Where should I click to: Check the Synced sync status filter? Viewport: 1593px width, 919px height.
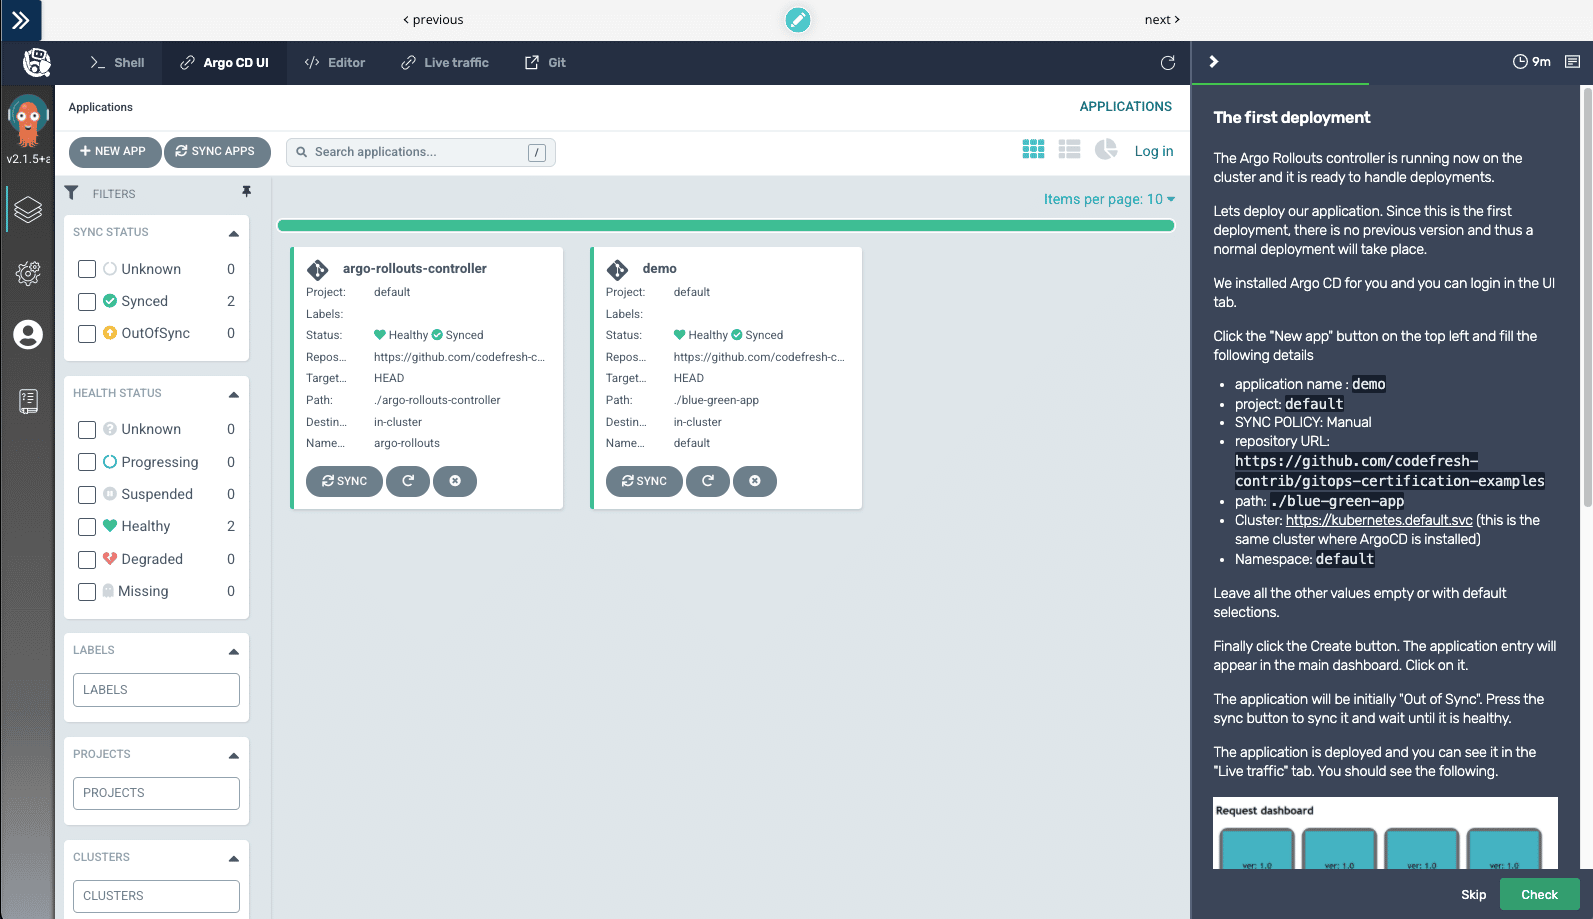[x=87, y=301]
